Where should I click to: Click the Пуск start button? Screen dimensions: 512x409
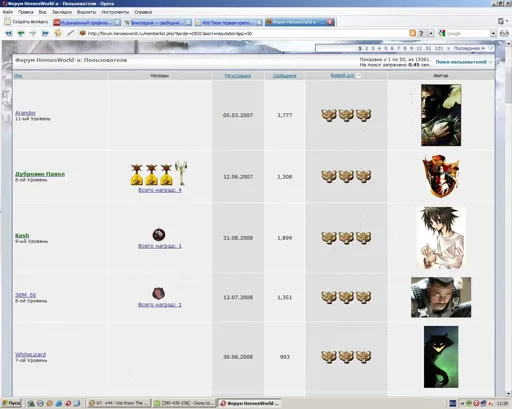click(x=11, y=403)
